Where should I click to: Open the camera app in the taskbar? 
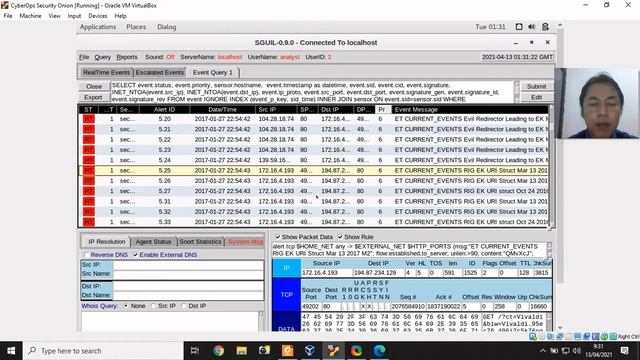click(264, 351)
